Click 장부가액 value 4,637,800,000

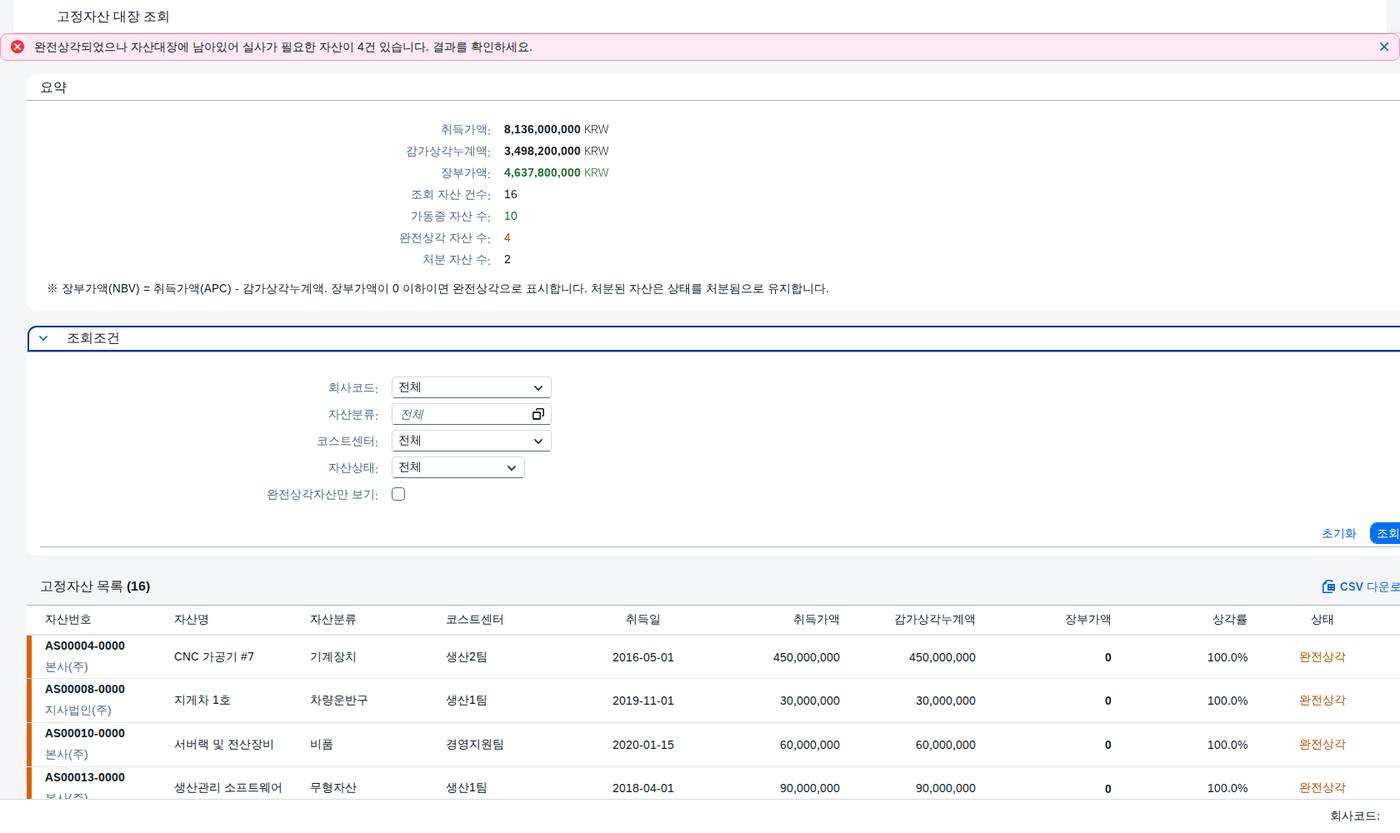coord(542,173)
